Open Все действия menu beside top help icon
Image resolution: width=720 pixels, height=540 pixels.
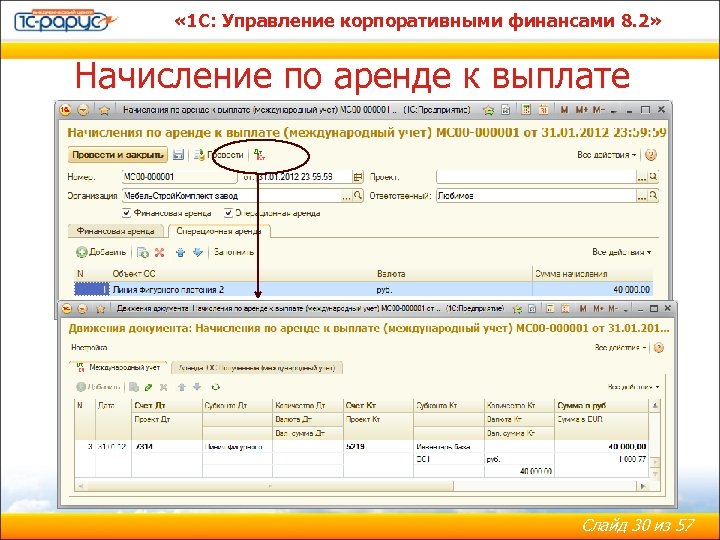point(606,155)
